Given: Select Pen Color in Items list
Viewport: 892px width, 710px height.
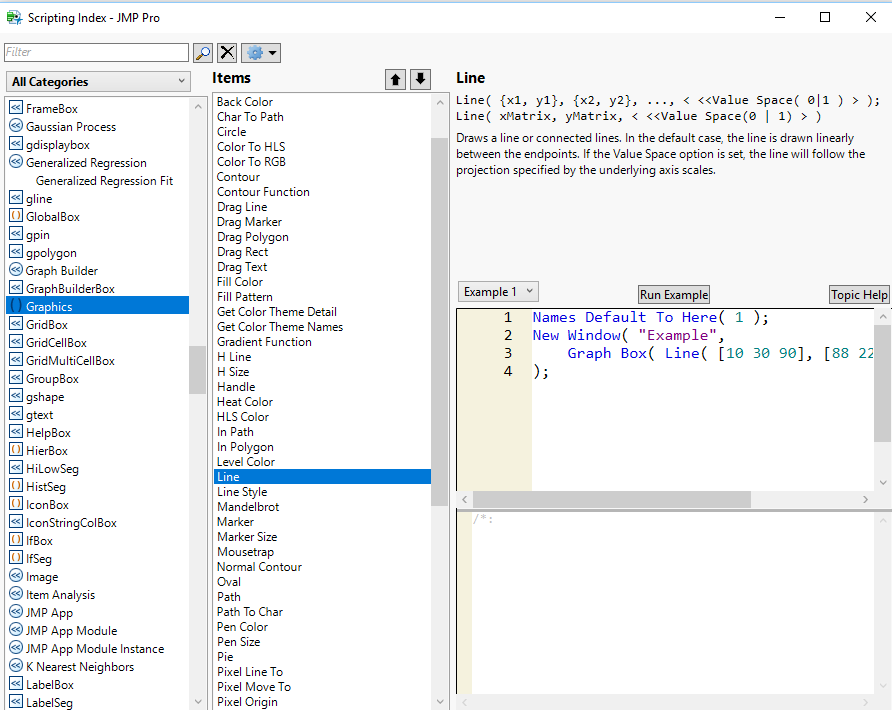Looking at the screenshot, I should pyautogui.click(x=242, y=627).
